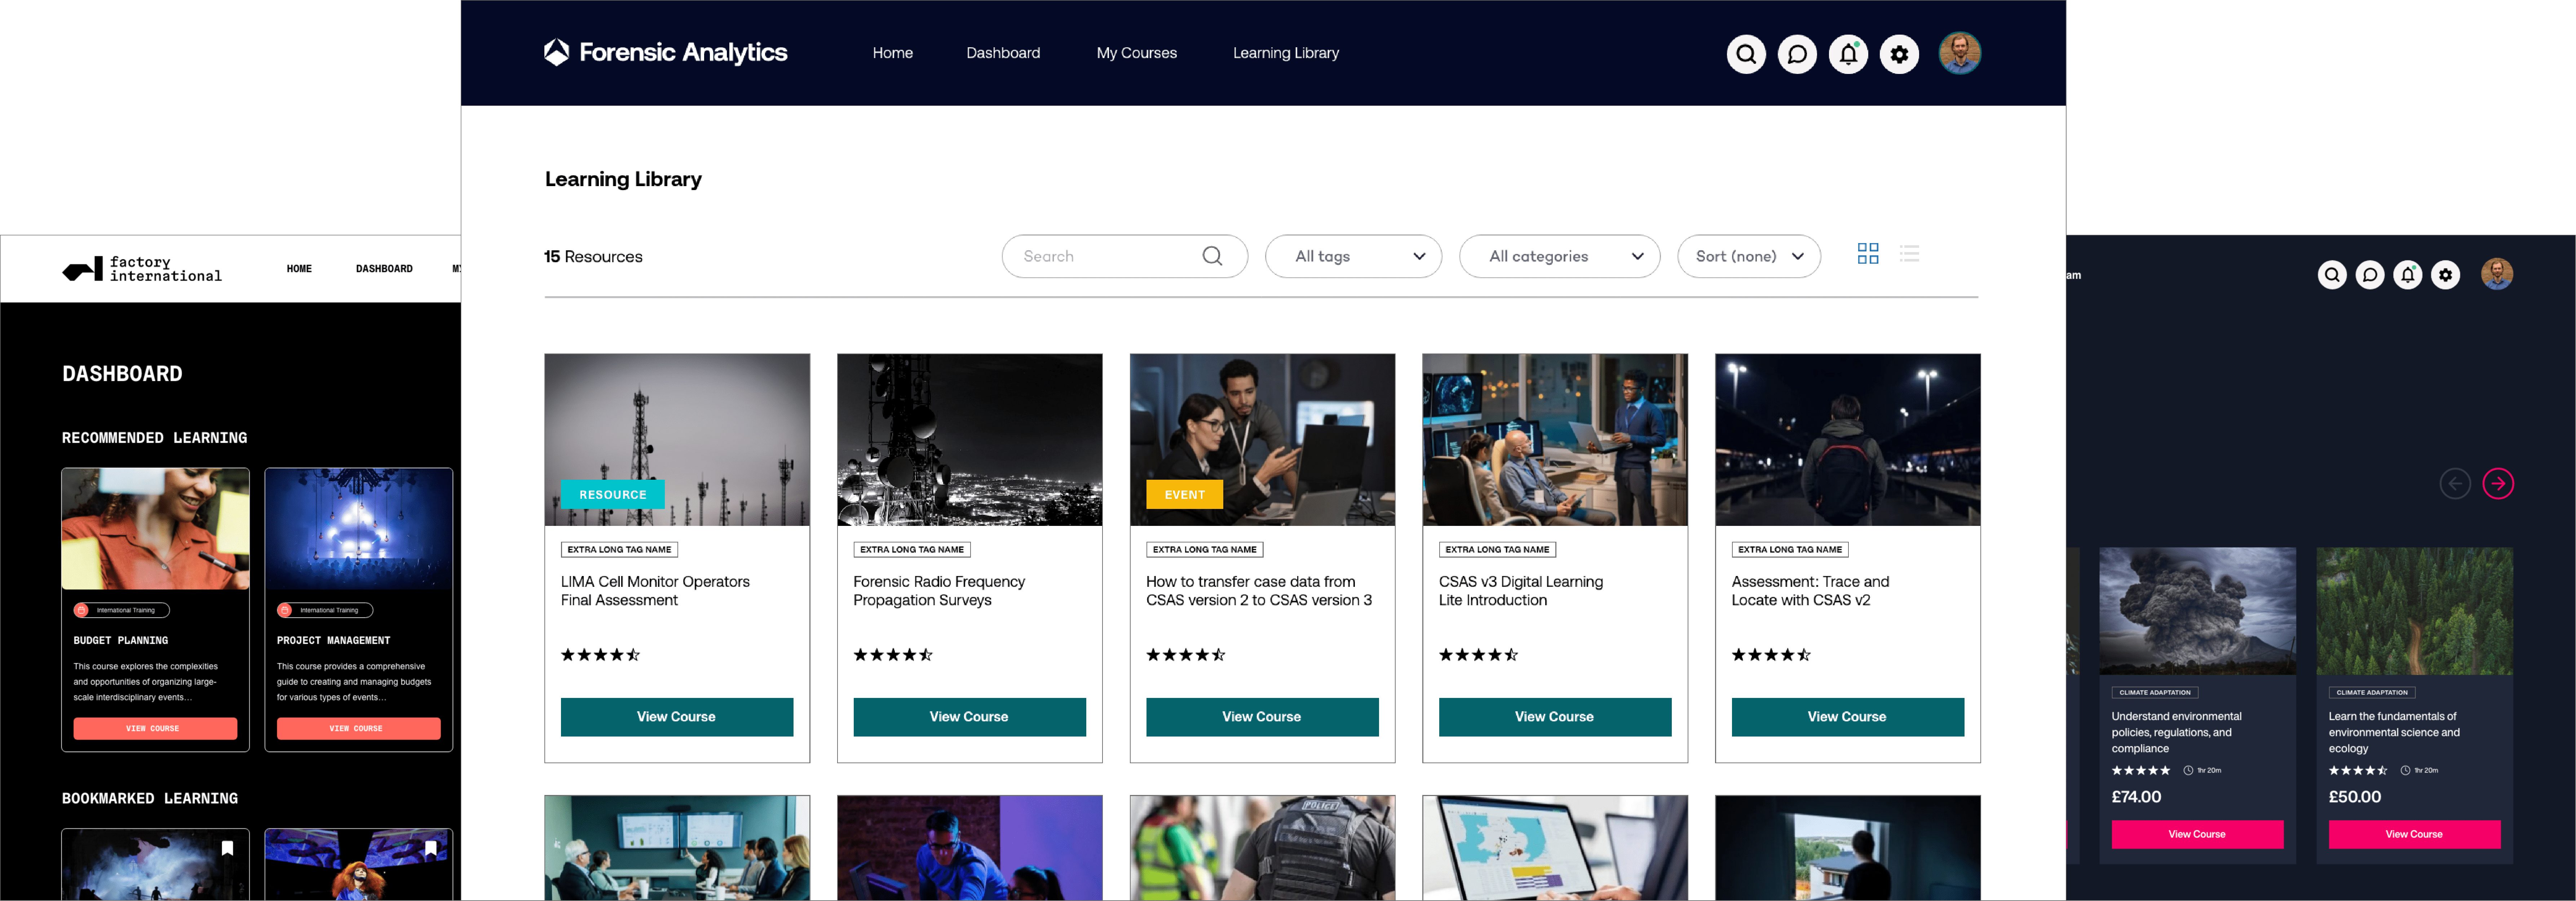Viewport: 2576px width, 901px height.
Task: Click star rating on CSAS v3 Digital Learning card
Action: pyautogui.click(x=1478, y=655)
